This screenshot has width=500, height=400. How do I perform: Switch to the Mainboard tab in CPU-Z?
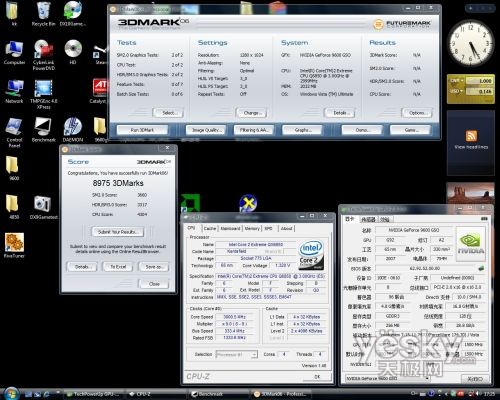(x=230, y=228)
